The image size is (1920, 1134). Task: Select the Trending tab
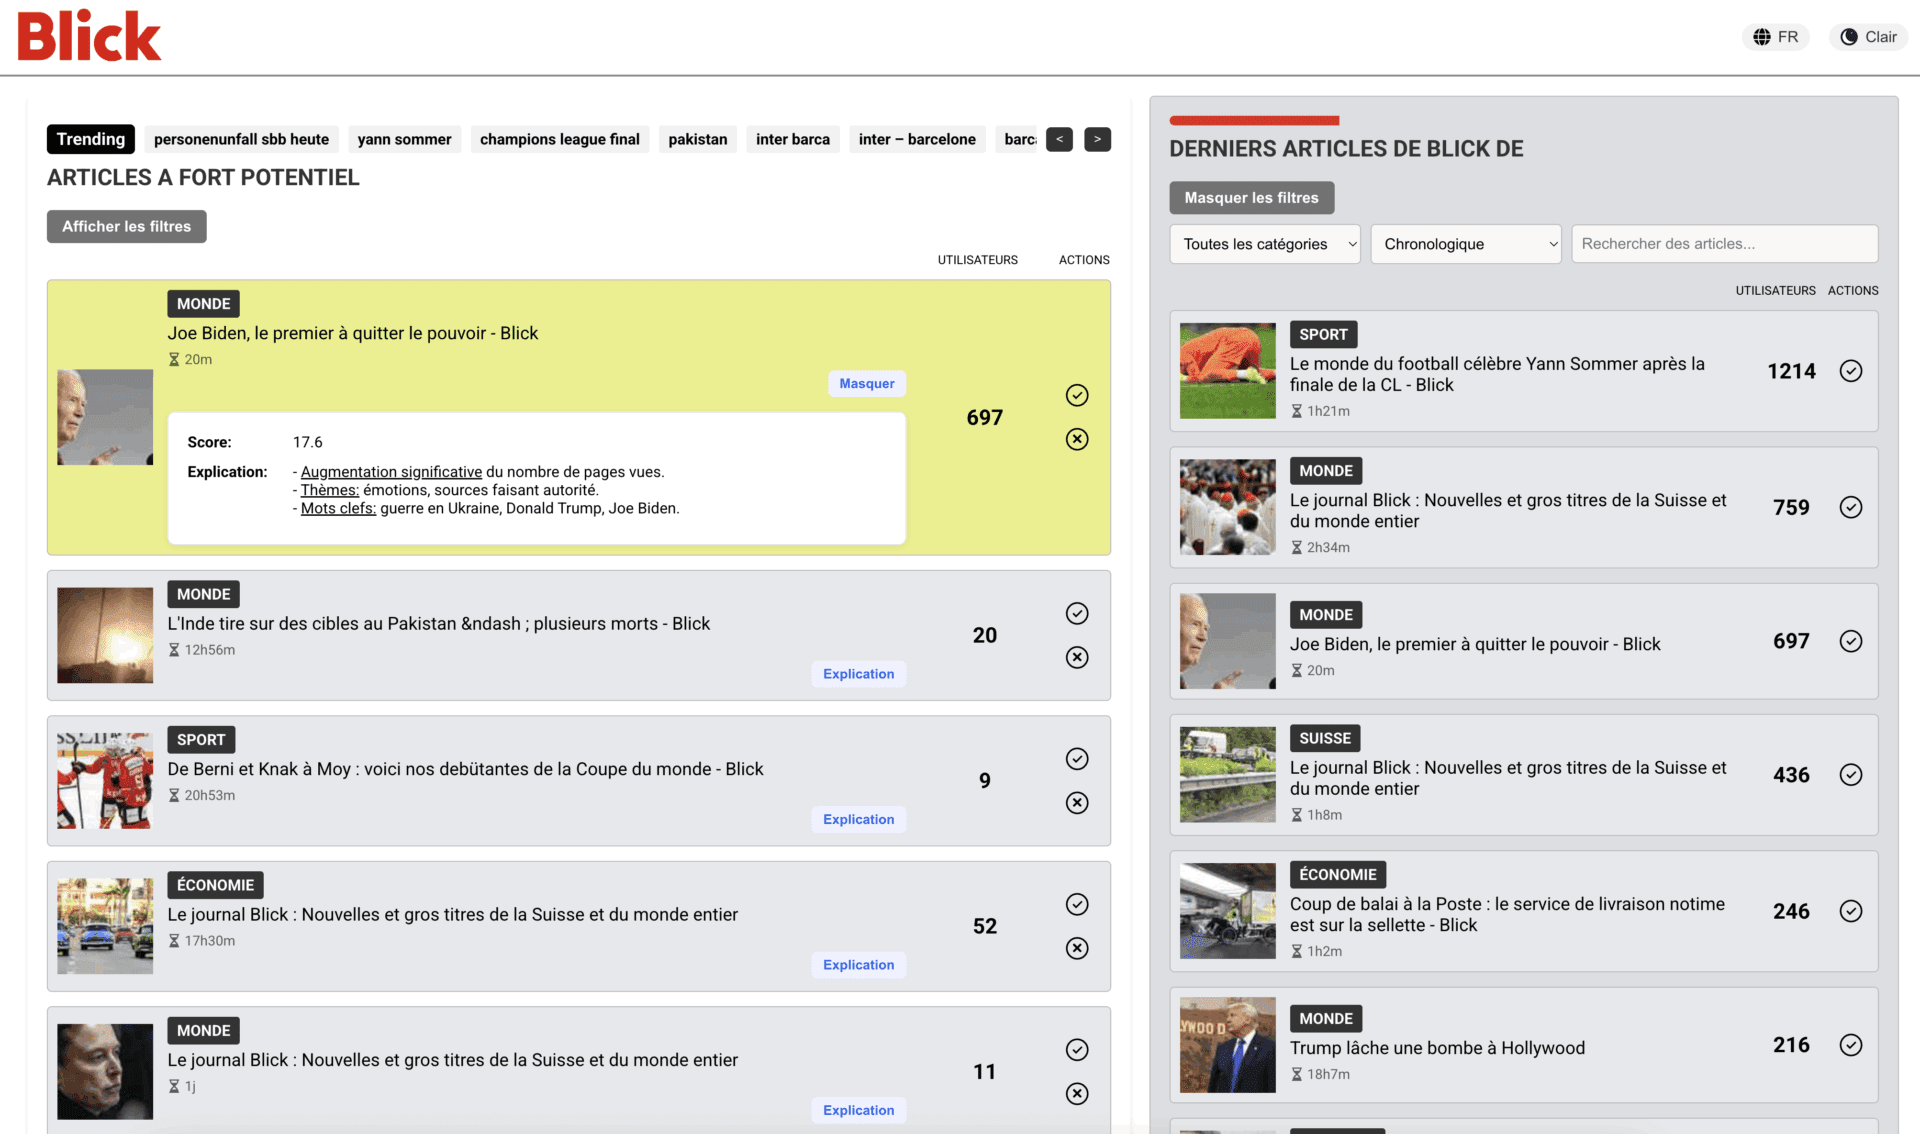pos(91,139)
